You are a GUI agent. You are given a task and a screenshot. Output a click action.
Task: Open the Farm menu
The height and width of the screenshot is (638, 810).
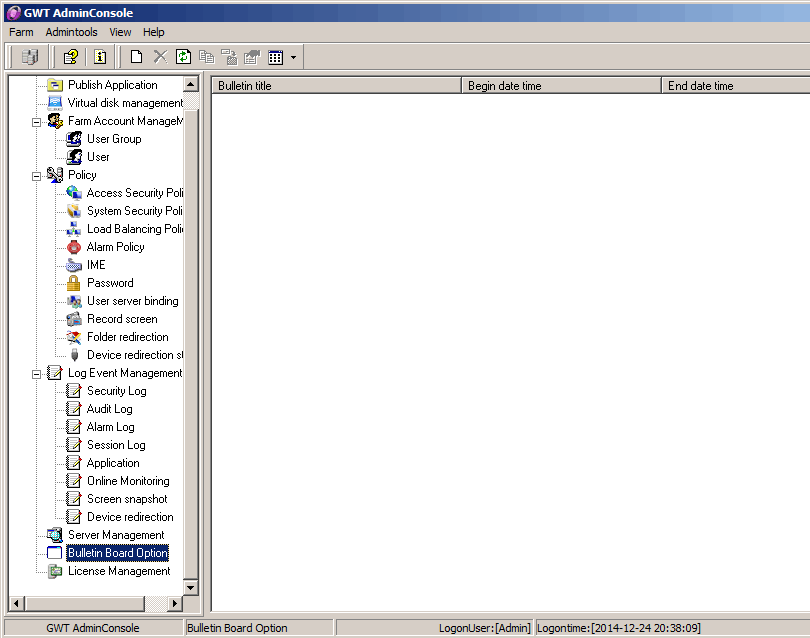[x=21, y=32]
